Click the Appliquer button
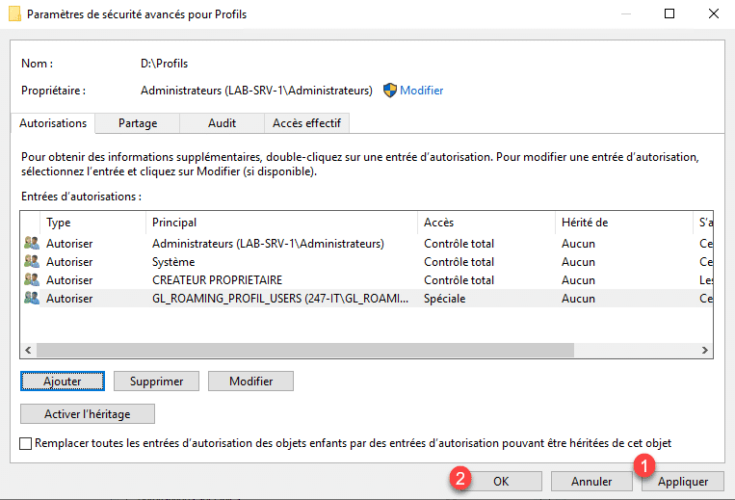The image size is (735, 500). pyautogui.click(x=682, y=481)
